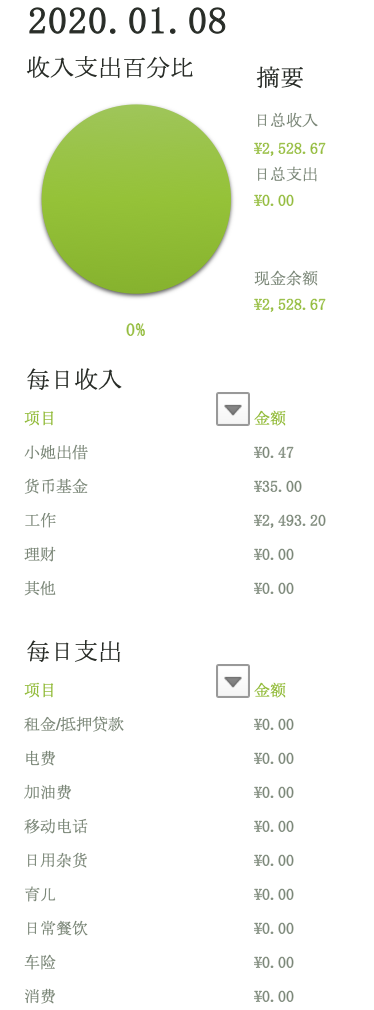Image resolution: width=374 pixels, height=1010 pixels.
Task: Select the 理财 income item
Action: pyautogui.click(x=40, y=555)
